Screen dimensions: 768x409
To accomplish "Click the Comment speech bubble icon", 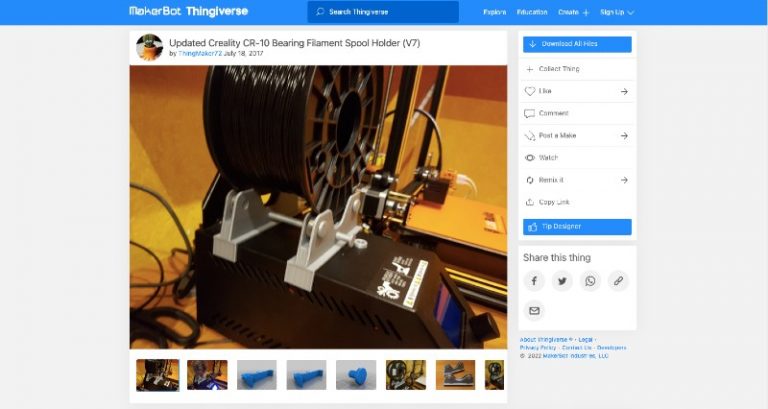I will point(529,114).
